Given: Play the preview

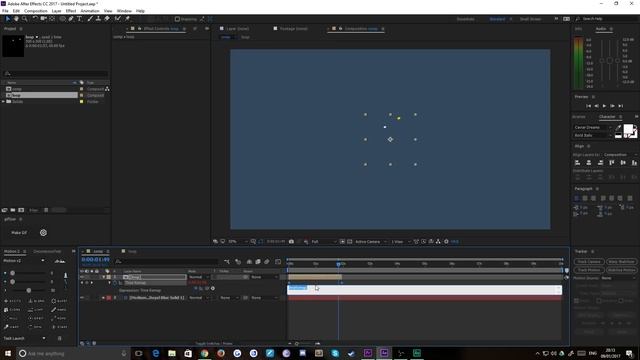Looking at the screenshot, I should click(604, 106).
